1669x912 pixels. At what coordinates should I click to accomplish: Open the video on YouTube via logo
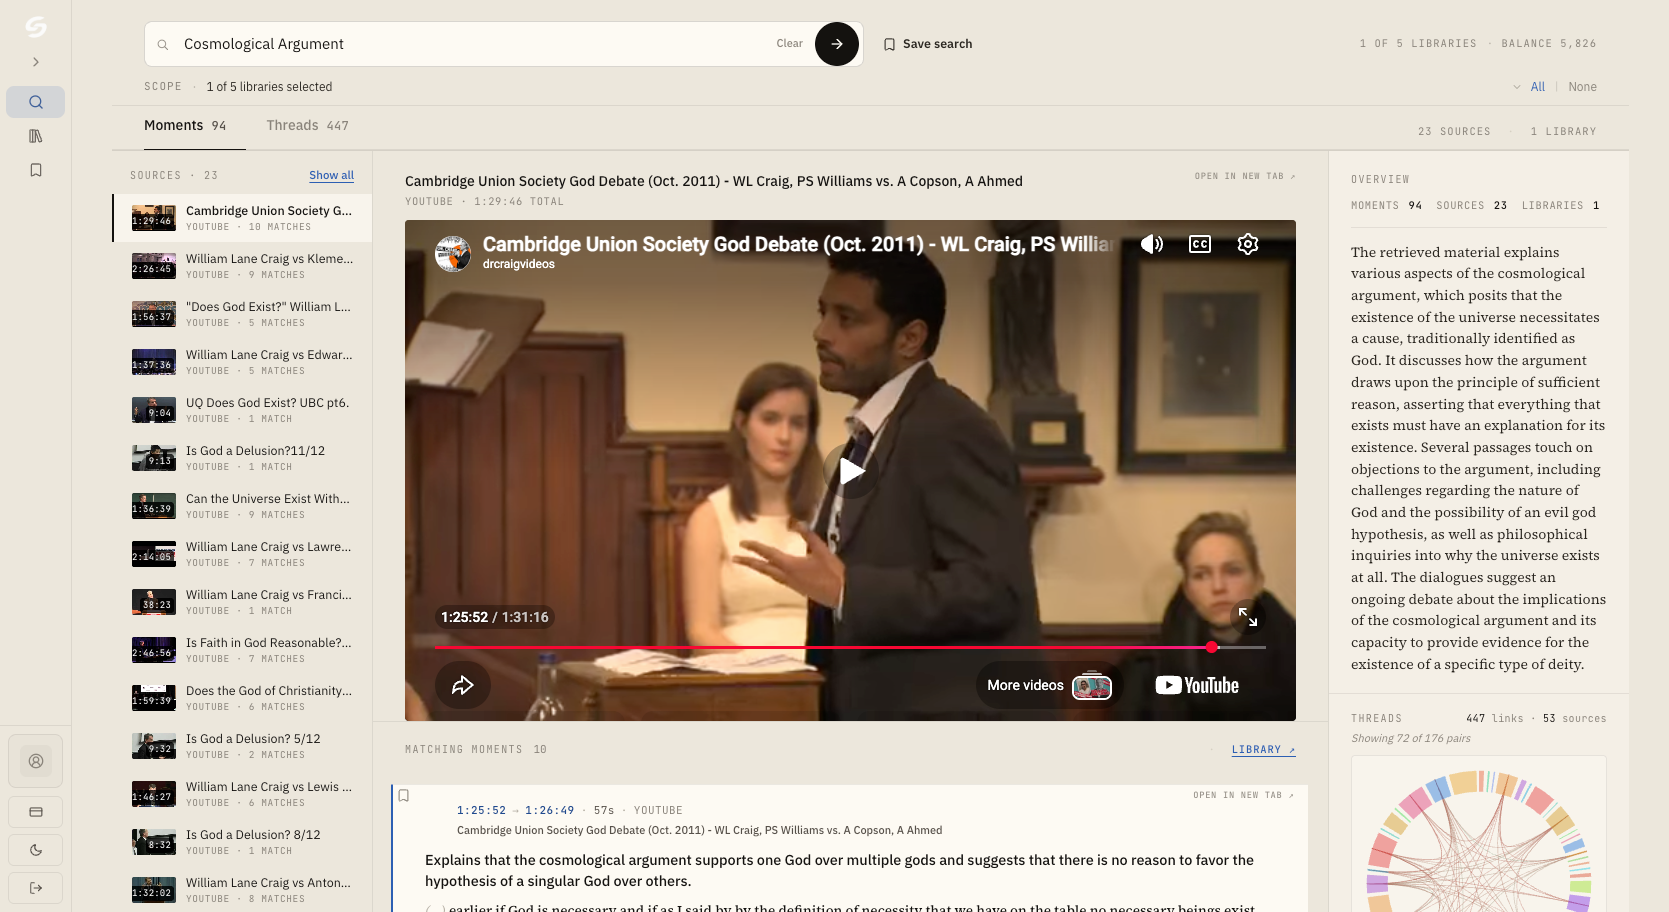1197,686
